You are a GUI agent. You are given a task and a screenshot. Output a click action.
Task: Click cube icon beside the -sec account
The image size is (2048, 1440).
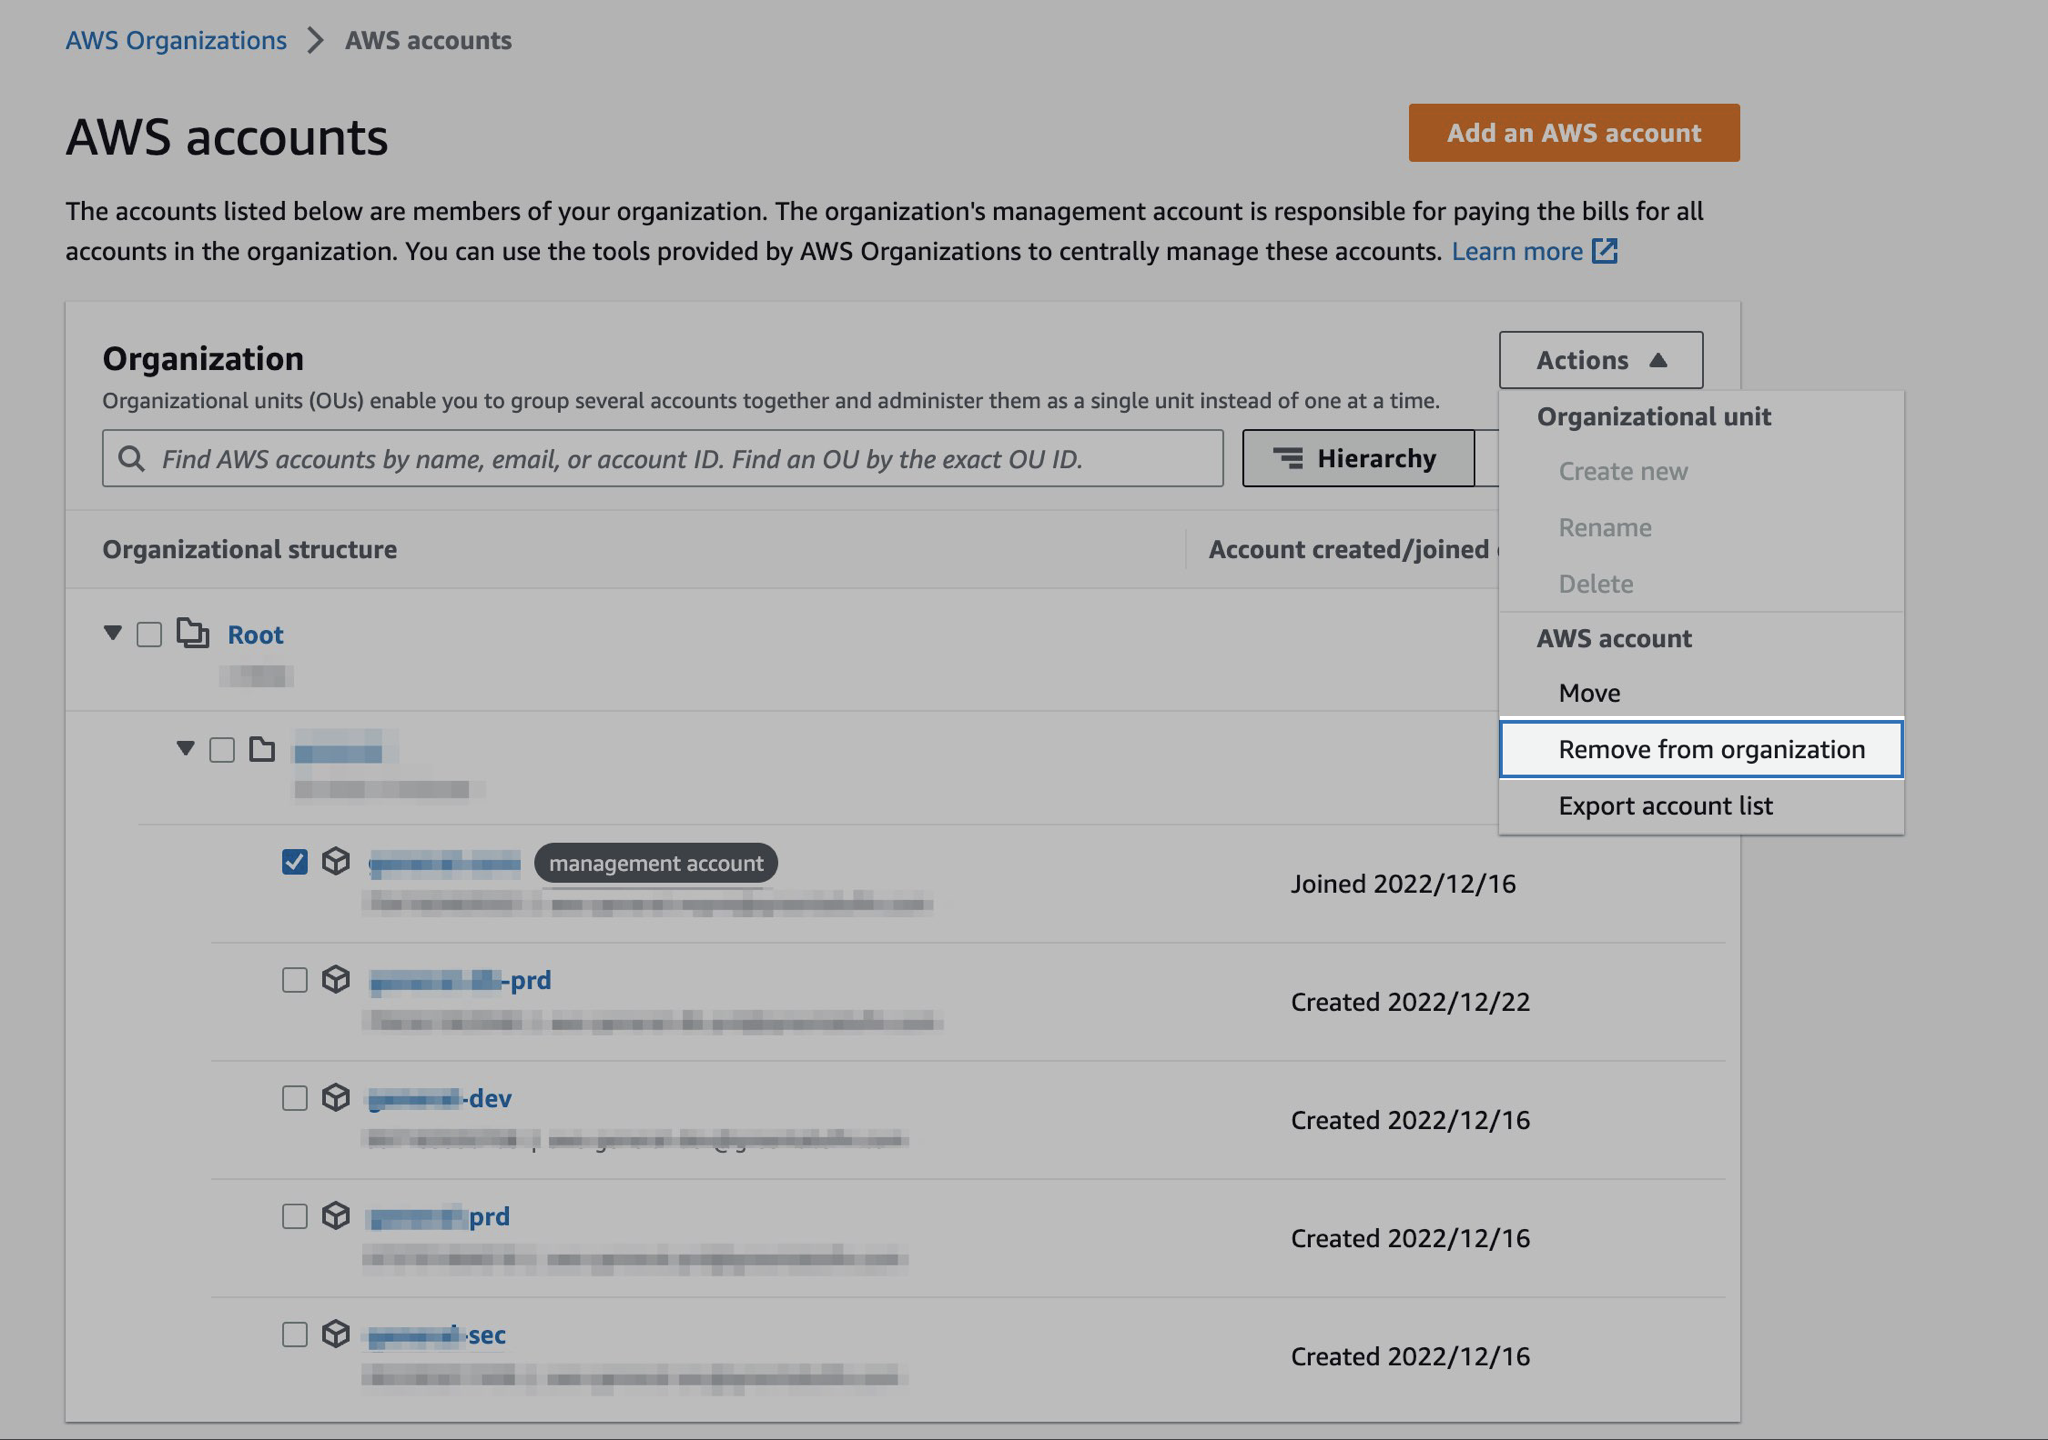[x=336, y=1333]
